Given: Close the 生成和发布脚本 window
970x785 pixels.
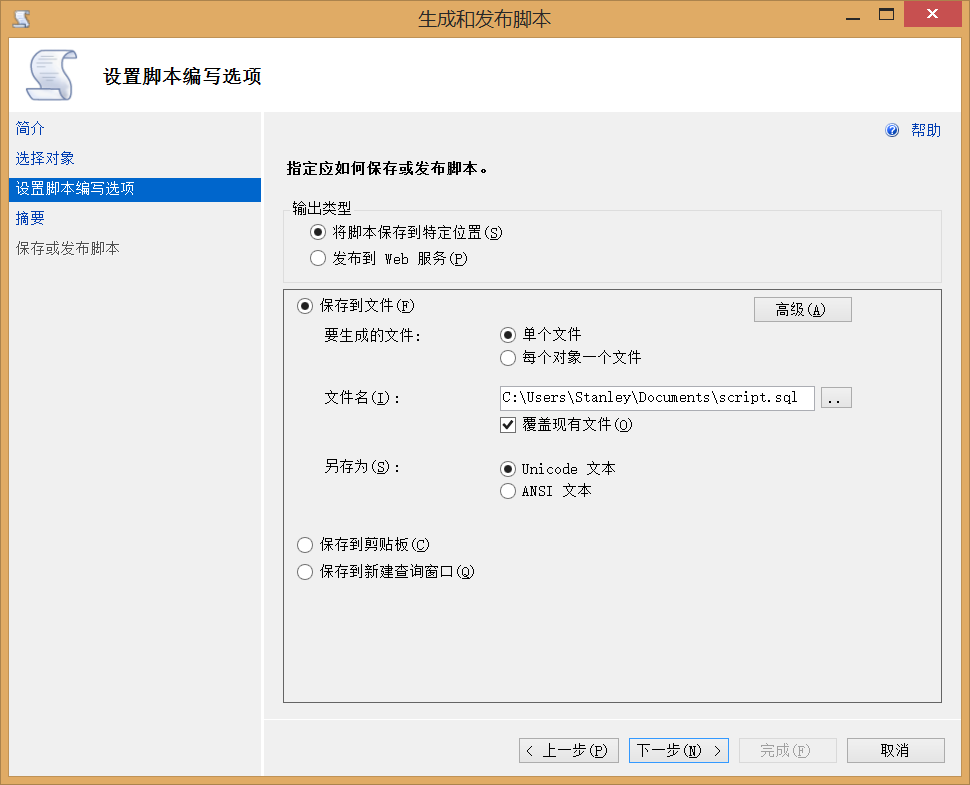Looking at the screenshot, I should tap(932, 14).
